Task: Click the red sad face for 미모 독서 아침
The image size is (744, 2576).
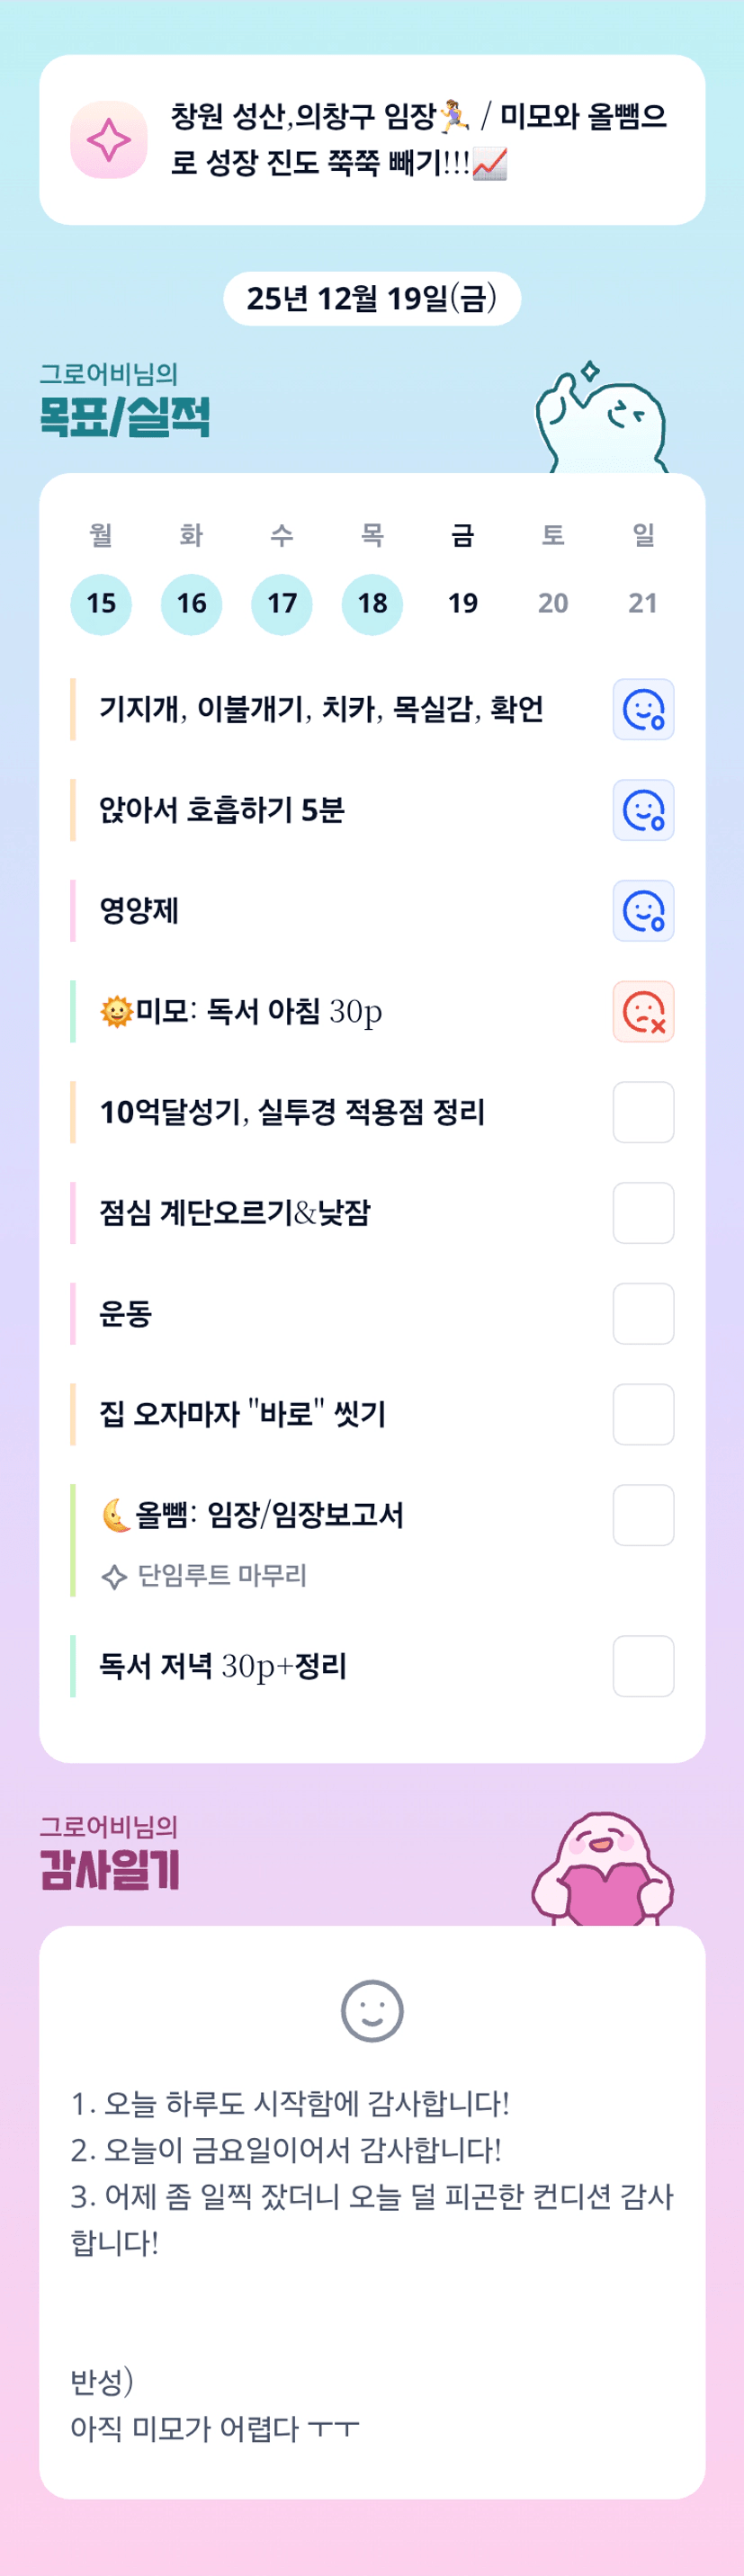Action: 643,1012
